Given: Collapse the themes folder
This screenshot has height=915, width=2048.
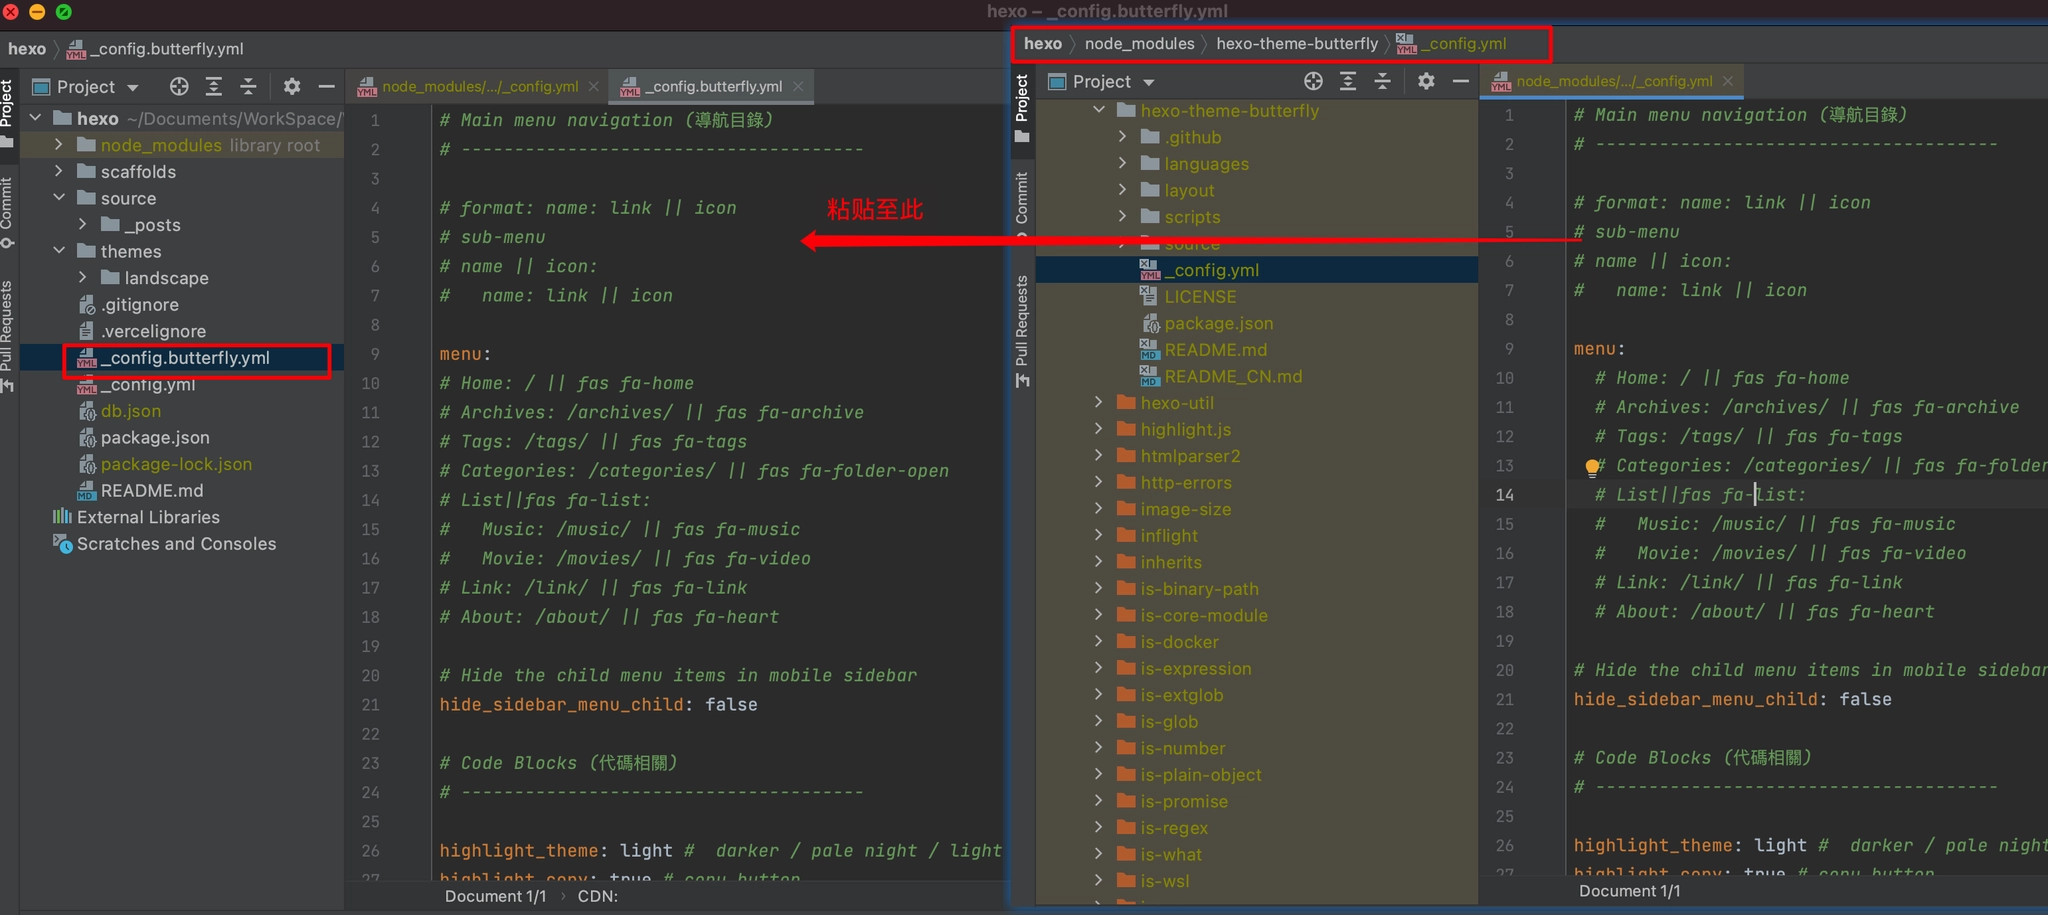Looking at the screenshot, I should tap(59, 251).
